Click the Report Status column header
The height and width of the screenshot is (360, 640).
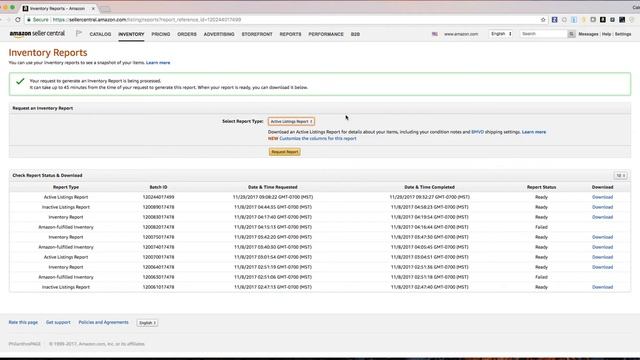pos(541,187)
